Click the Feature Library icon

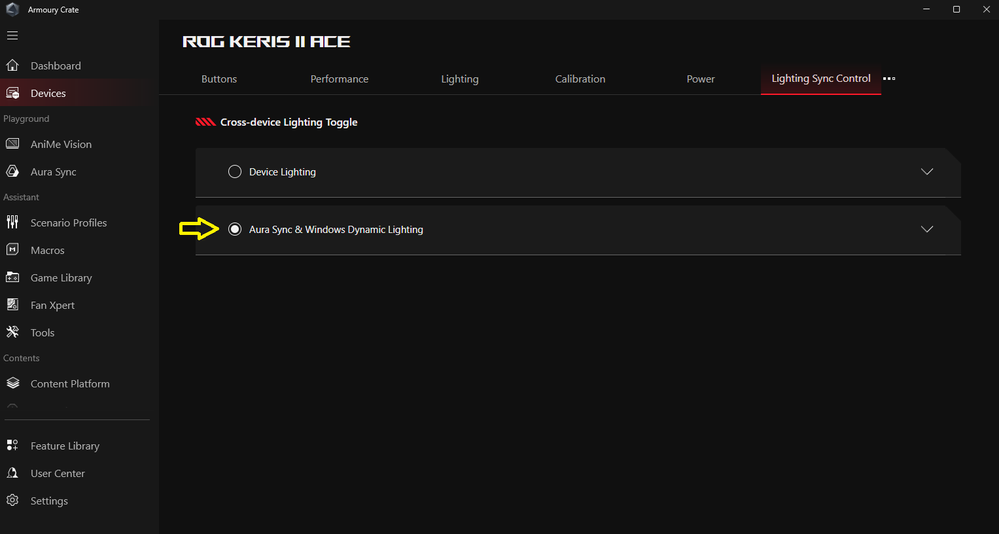point(12,445)
